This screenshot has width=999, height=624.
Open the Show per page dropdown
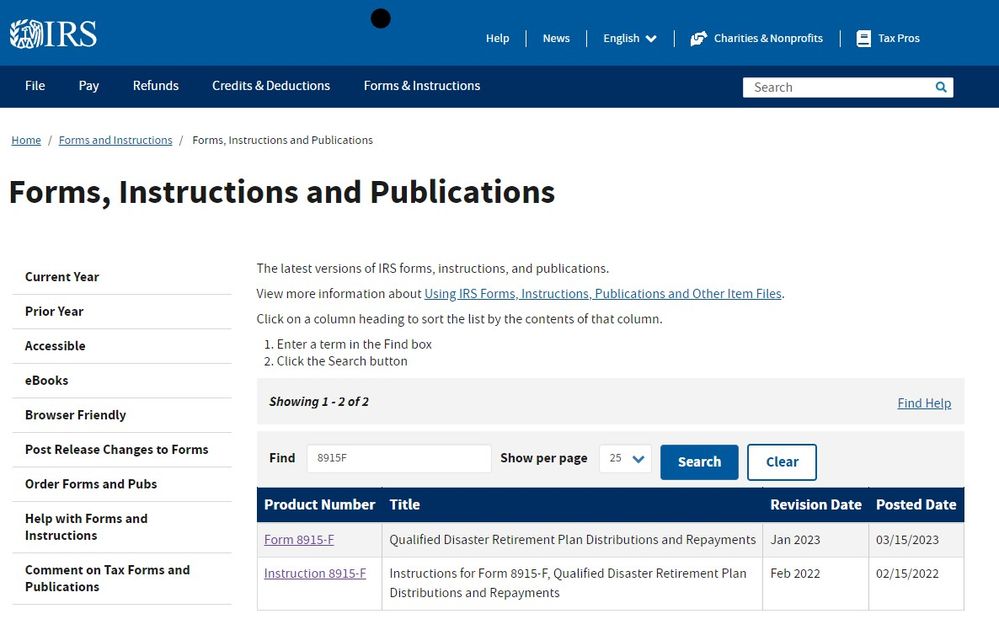tap(626, 458)
